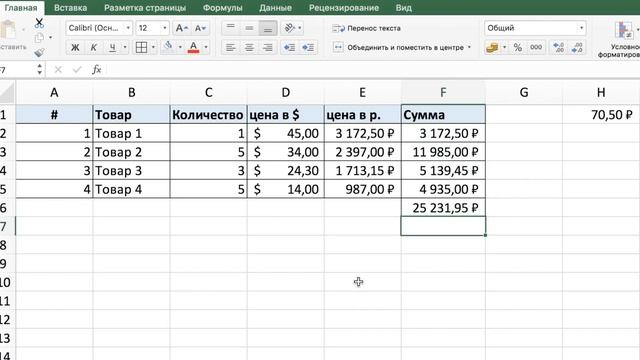Apply percent style format
Viewport: 640px width, 360px height.
(518, 47)
